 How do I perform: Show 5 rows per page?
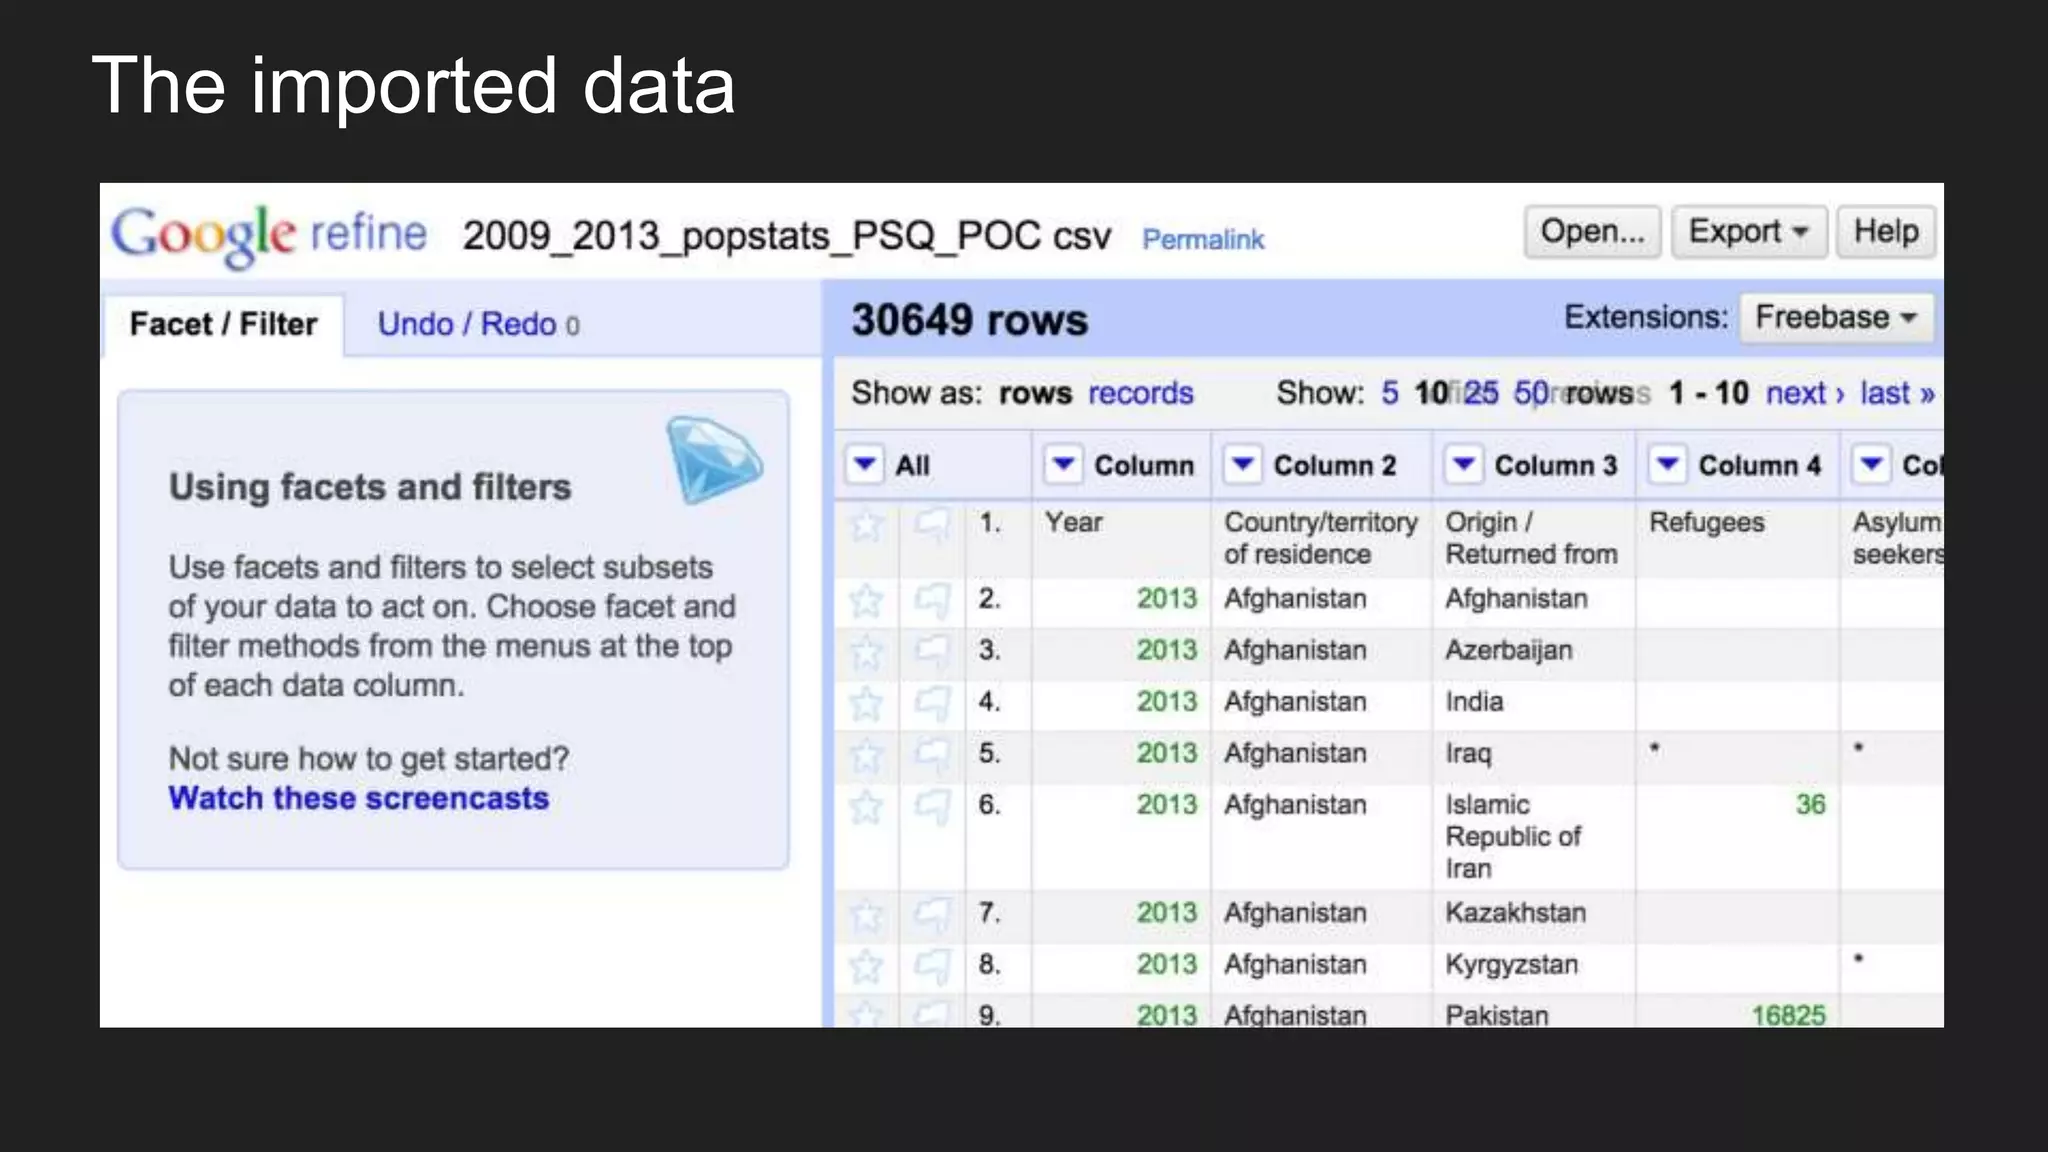[x=1390, y=393]
